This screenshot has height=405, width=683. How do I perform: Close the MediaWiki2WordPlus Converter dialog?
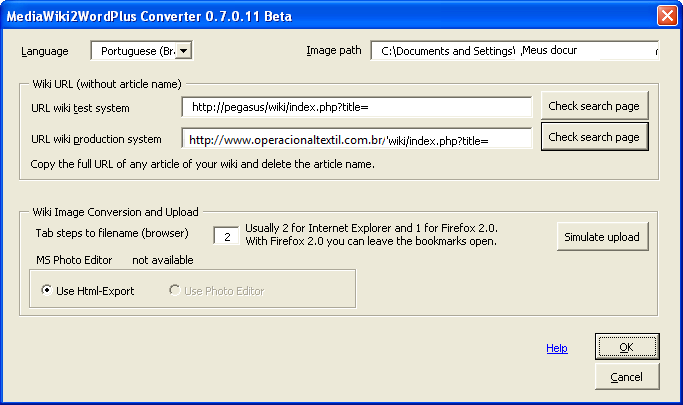pyautogui.click(x=667, y=15)
